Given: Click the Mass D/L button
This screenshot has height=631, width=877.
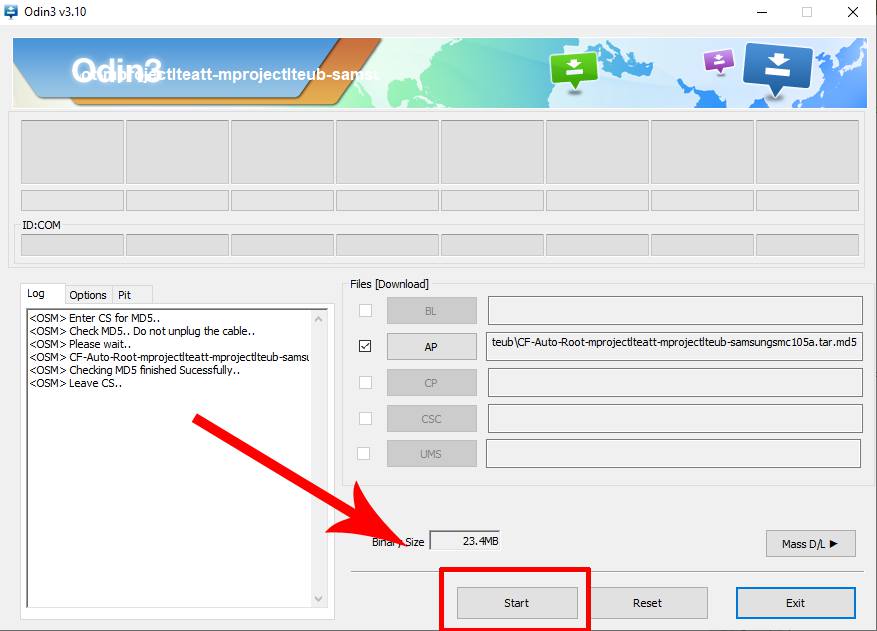Looking at the screenshot, I should tap(810, 544).
